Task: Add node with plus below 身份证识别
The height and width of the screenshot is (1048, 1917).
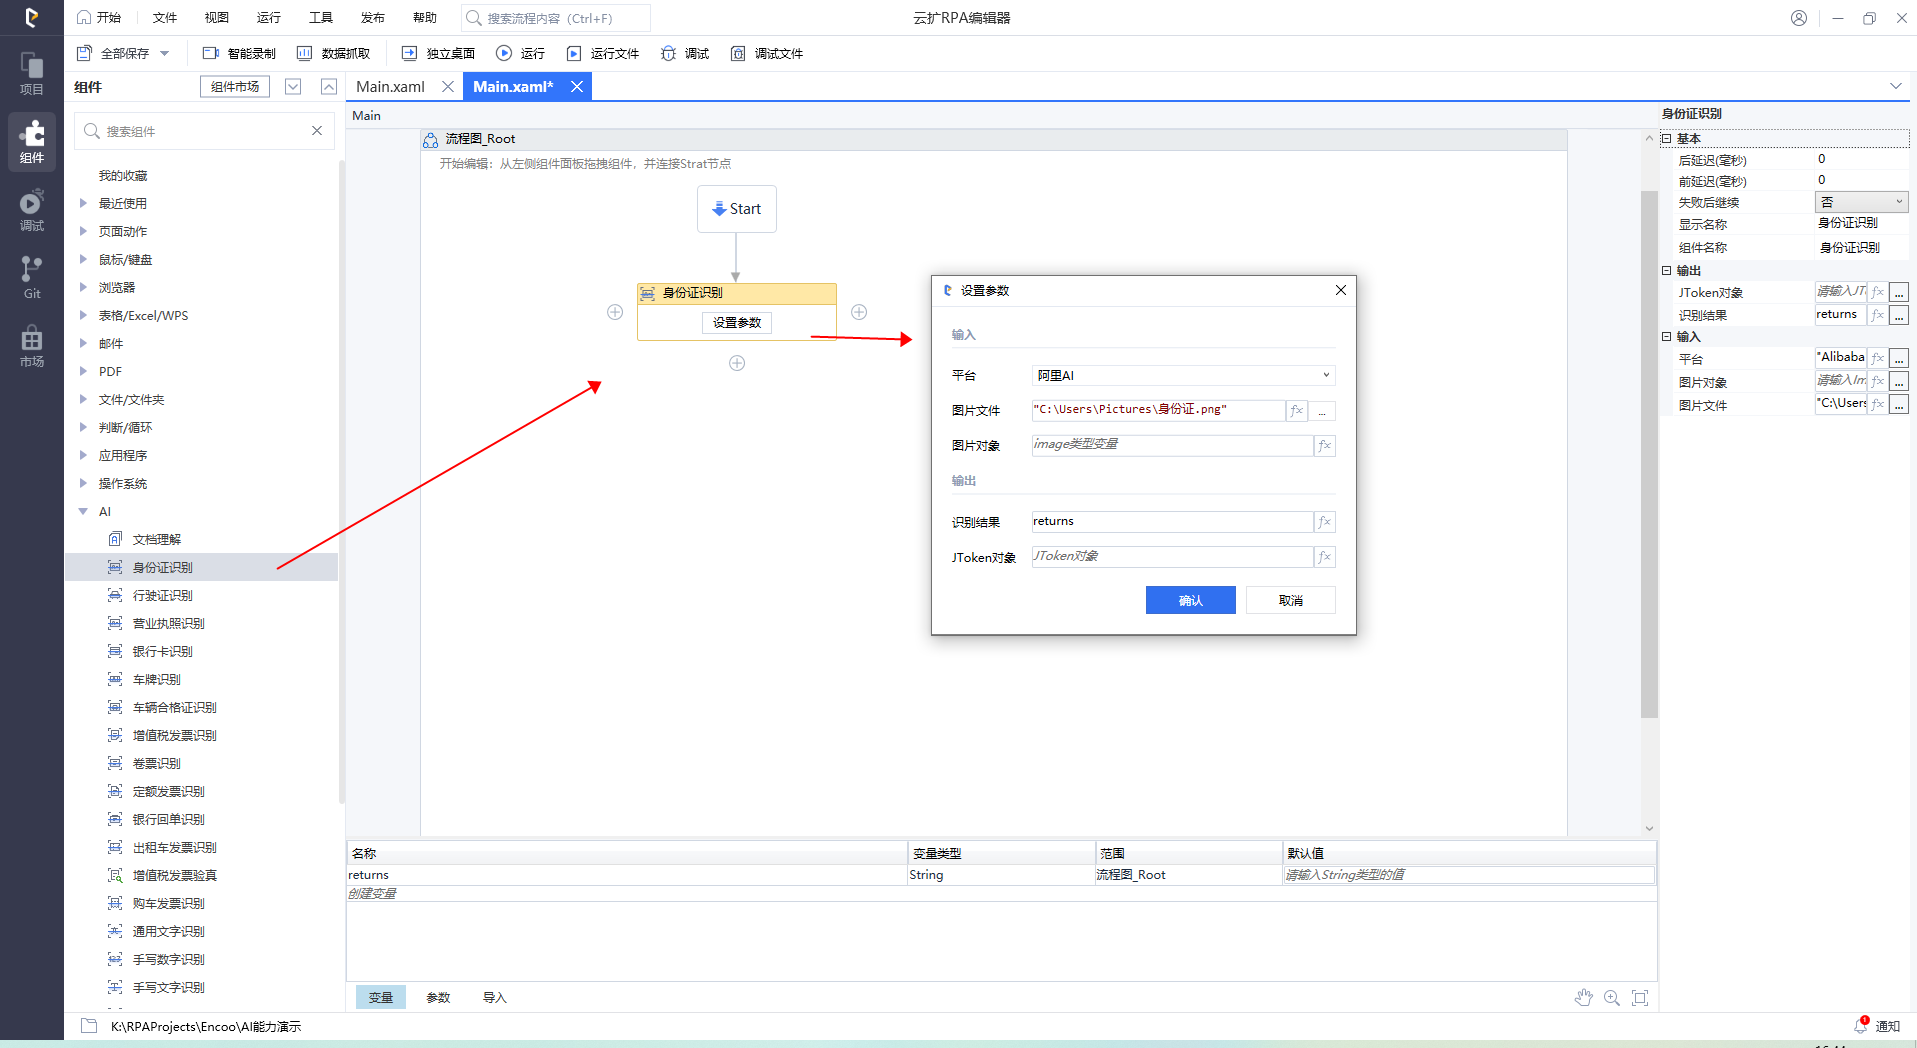Action: pos(737,363)
